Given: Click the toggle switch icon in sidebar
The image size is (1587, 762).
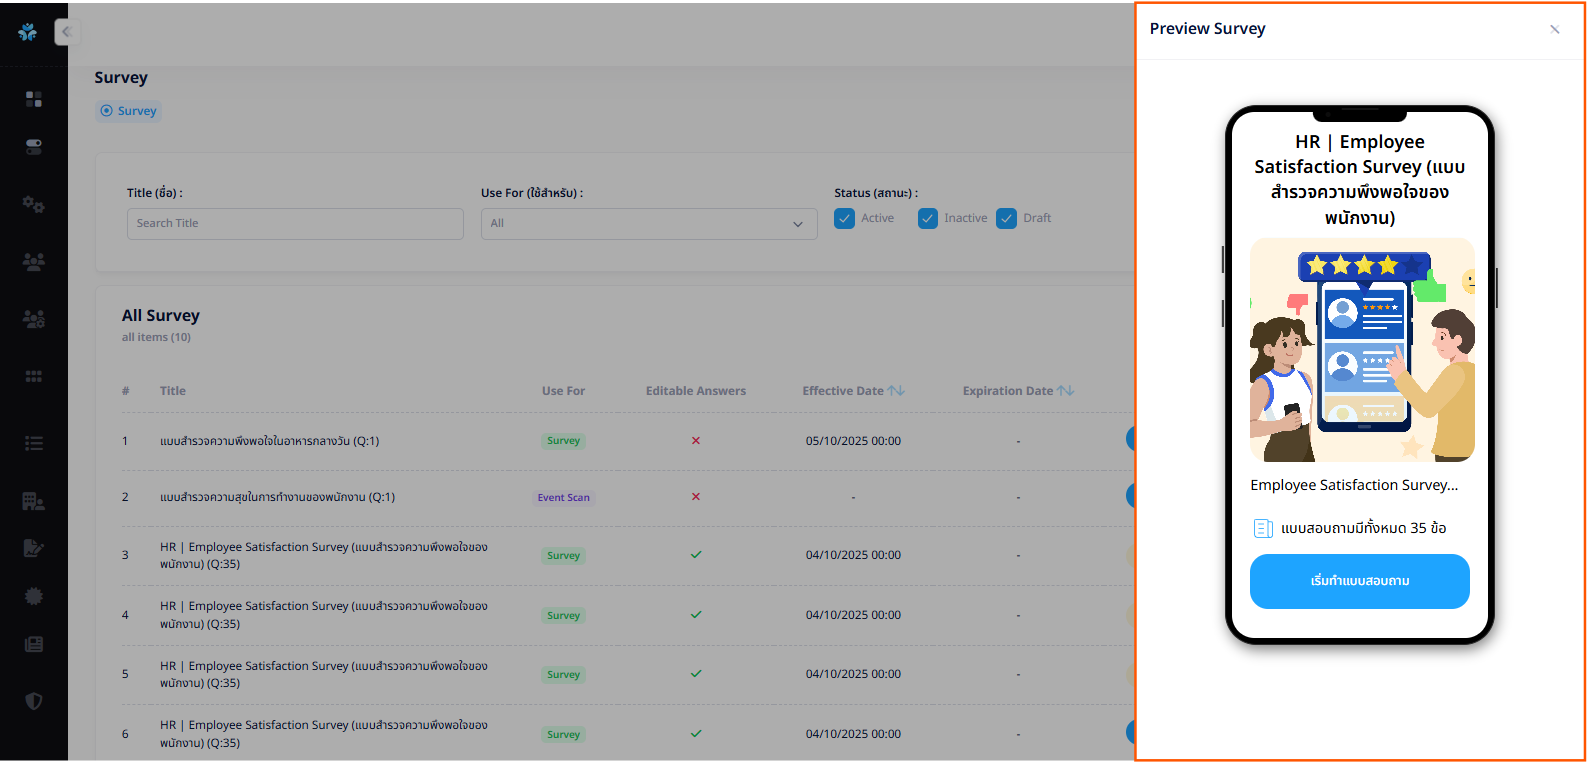Looking at the screenshot, I should [34, 147].
